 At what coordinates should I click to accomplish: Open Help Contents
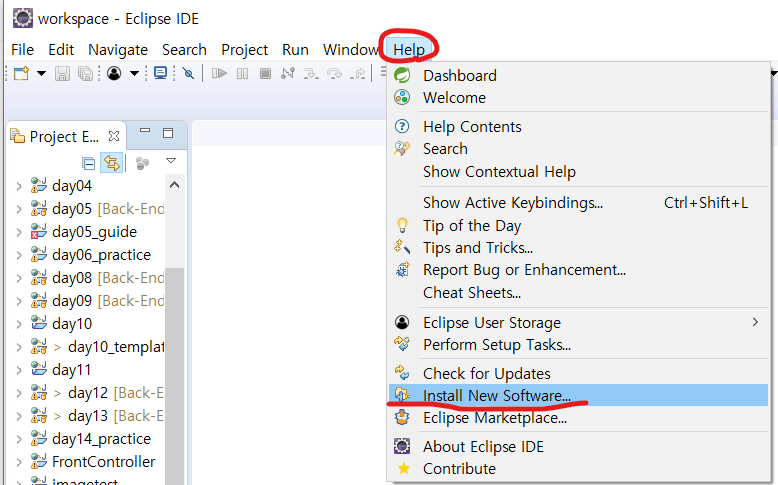pos(578,127)
